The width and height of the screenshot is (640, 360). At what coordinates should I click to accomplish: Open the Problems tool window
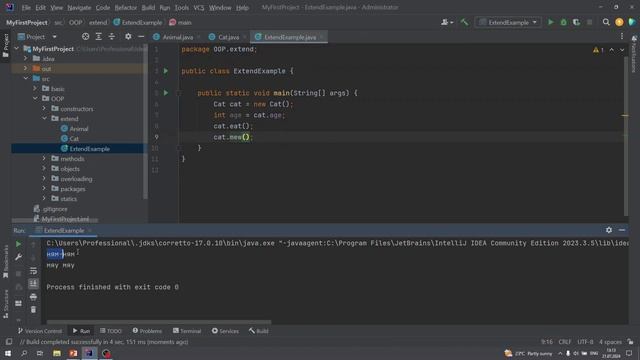click(x=147, y=331)
